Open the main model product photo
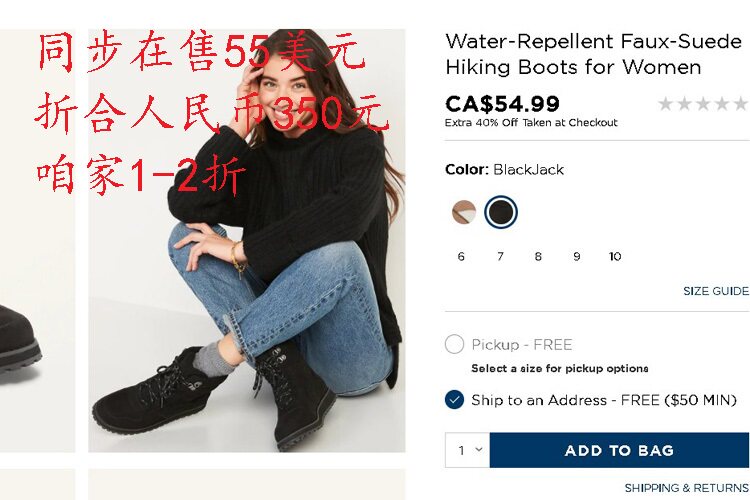Screen dimensions: 750x500 [247, 241]
